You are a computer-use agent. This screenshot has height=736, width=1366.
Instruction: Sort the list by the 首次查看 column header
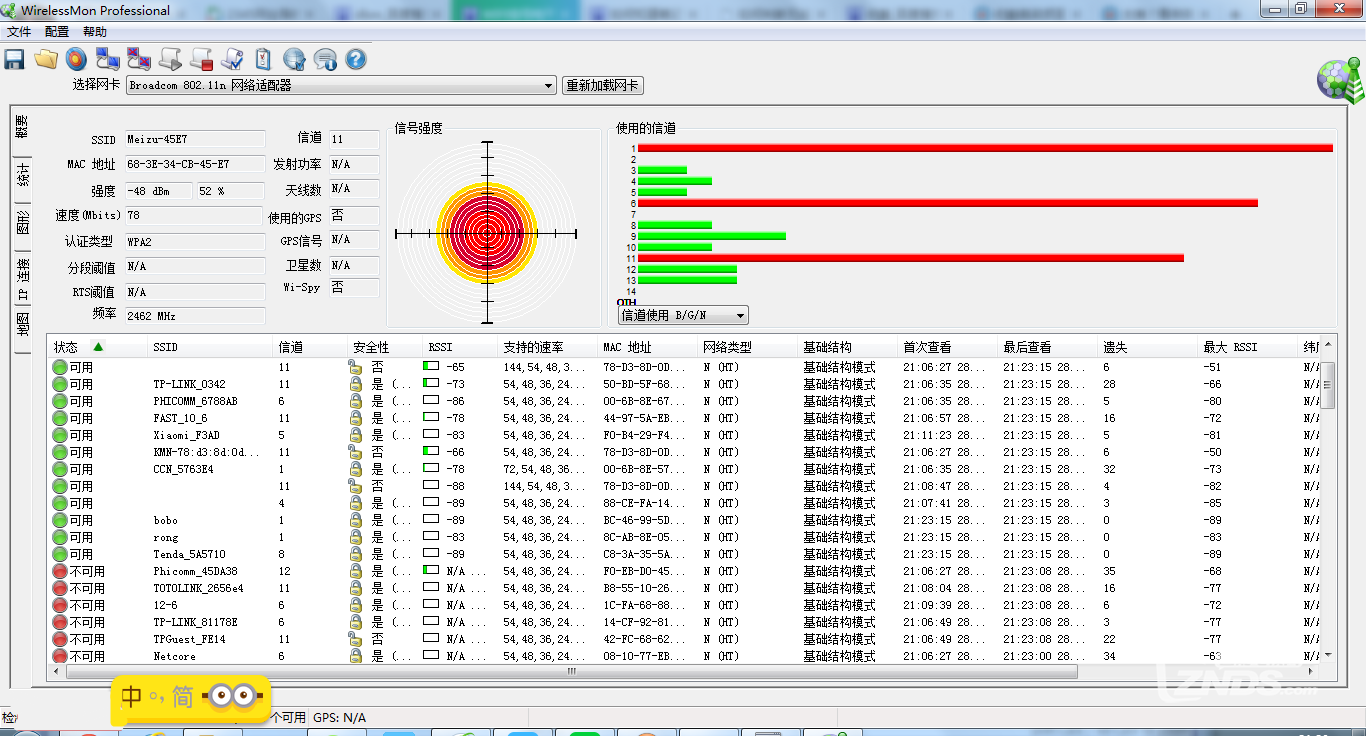[x=948, y=347]
